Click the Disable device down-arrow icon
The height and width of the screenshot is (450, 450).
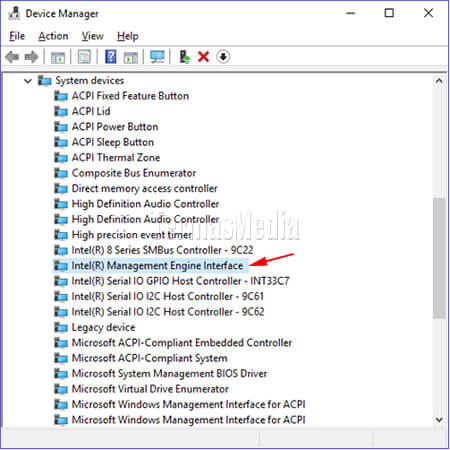(223, 57)
